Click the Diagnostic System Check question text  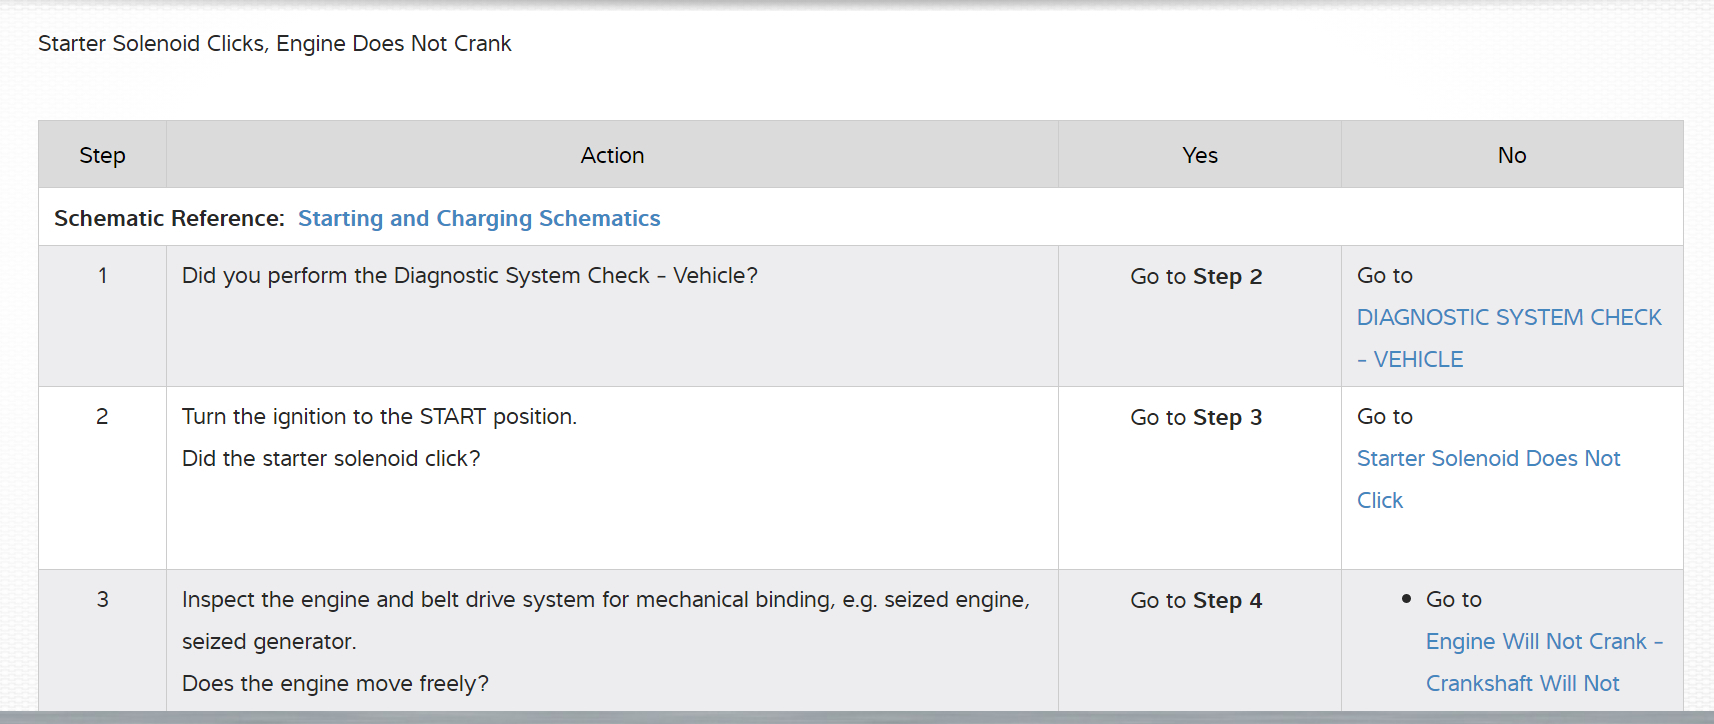point(469,276)
